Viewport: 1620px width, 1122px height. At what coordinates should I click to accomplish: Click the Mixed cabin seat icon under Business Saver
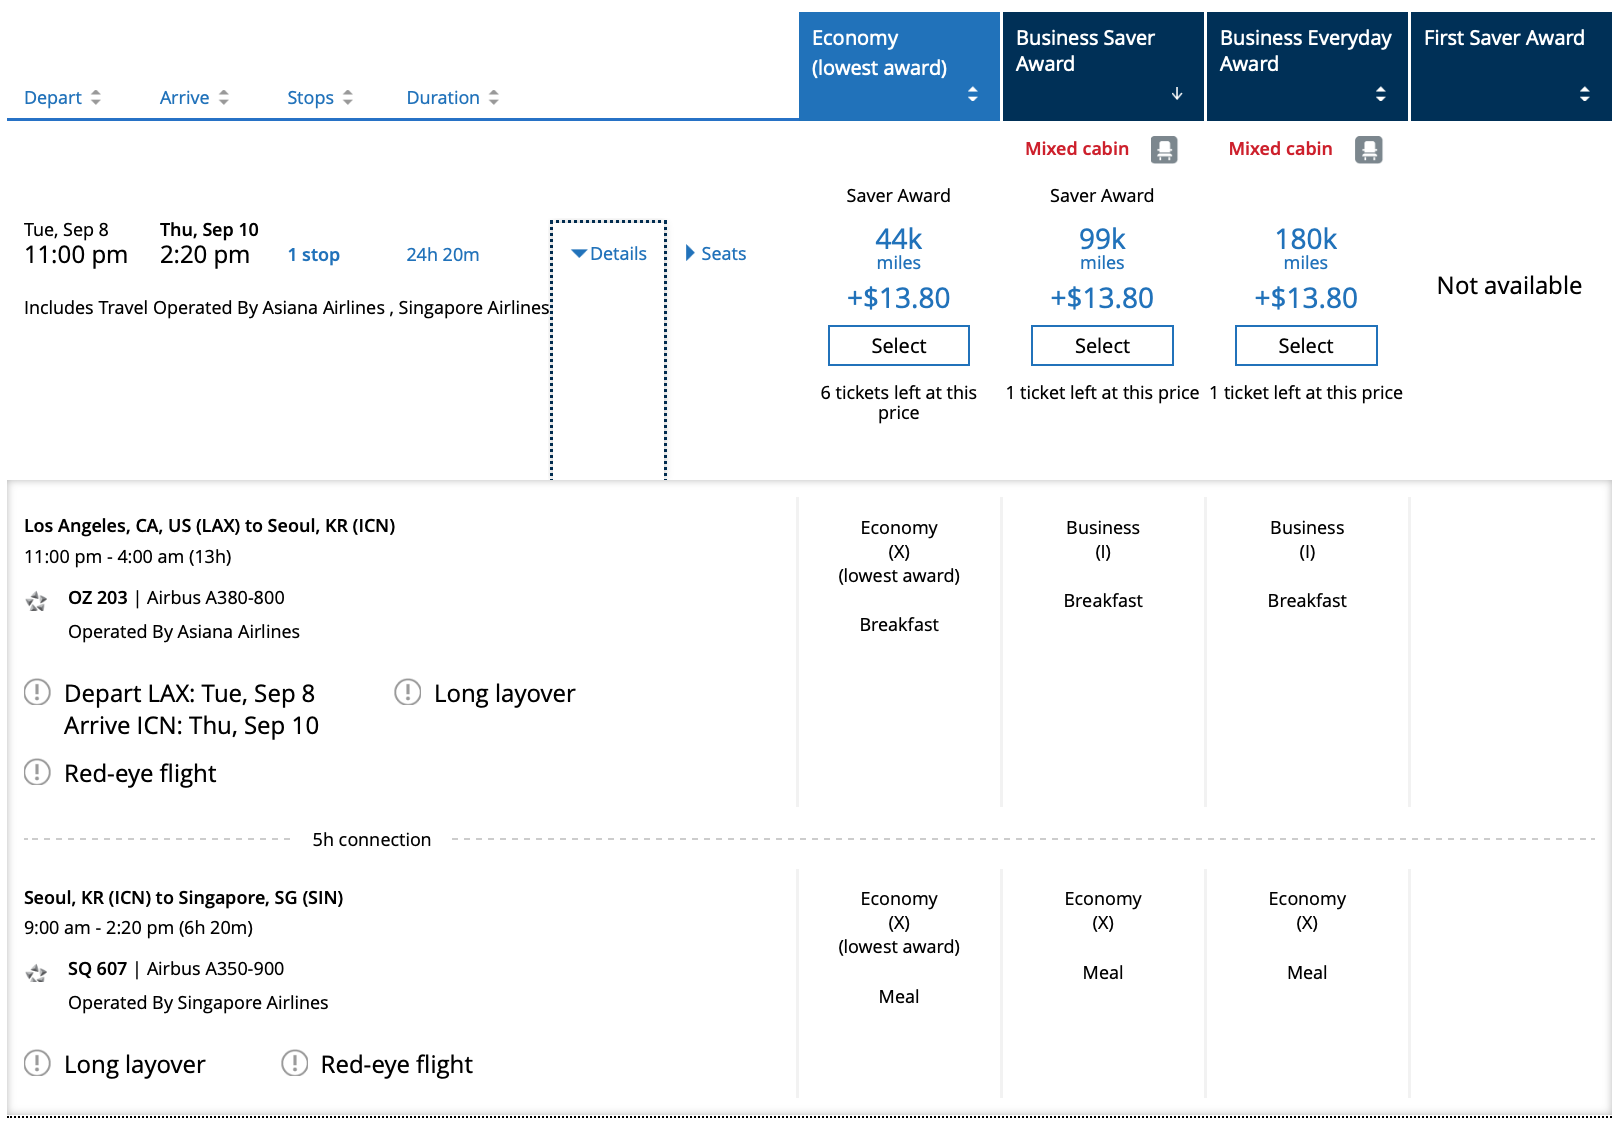coord(1163,150)
